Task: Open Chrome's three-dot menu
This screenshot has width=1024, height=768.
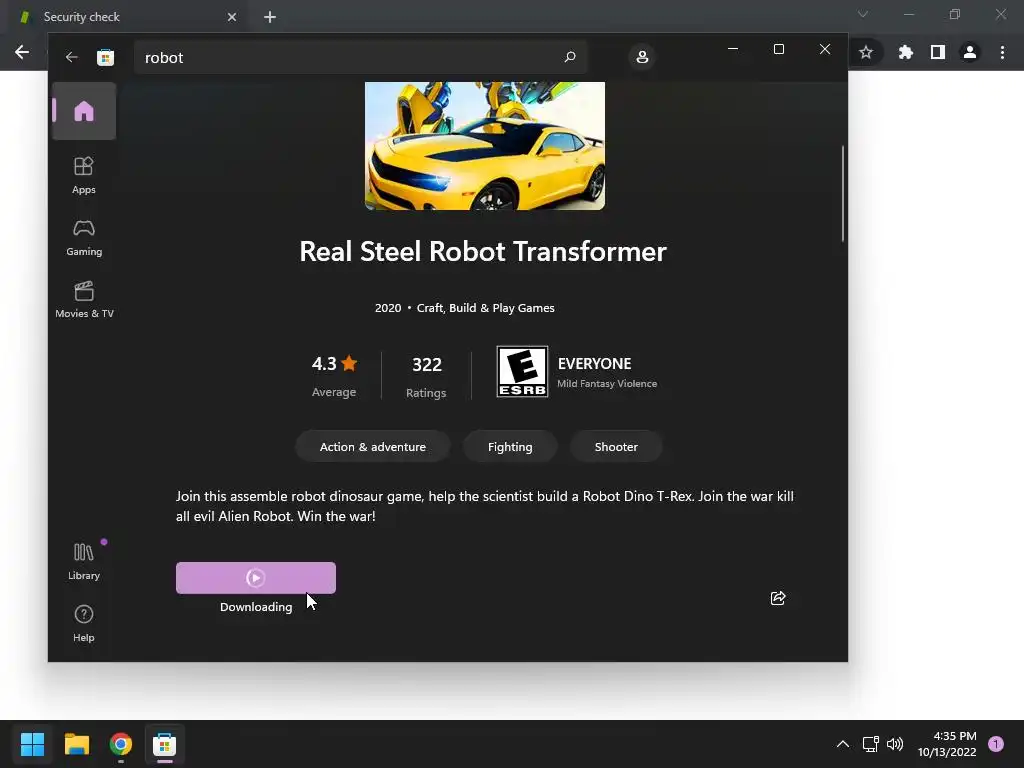Action: [x=1002, y=52]
